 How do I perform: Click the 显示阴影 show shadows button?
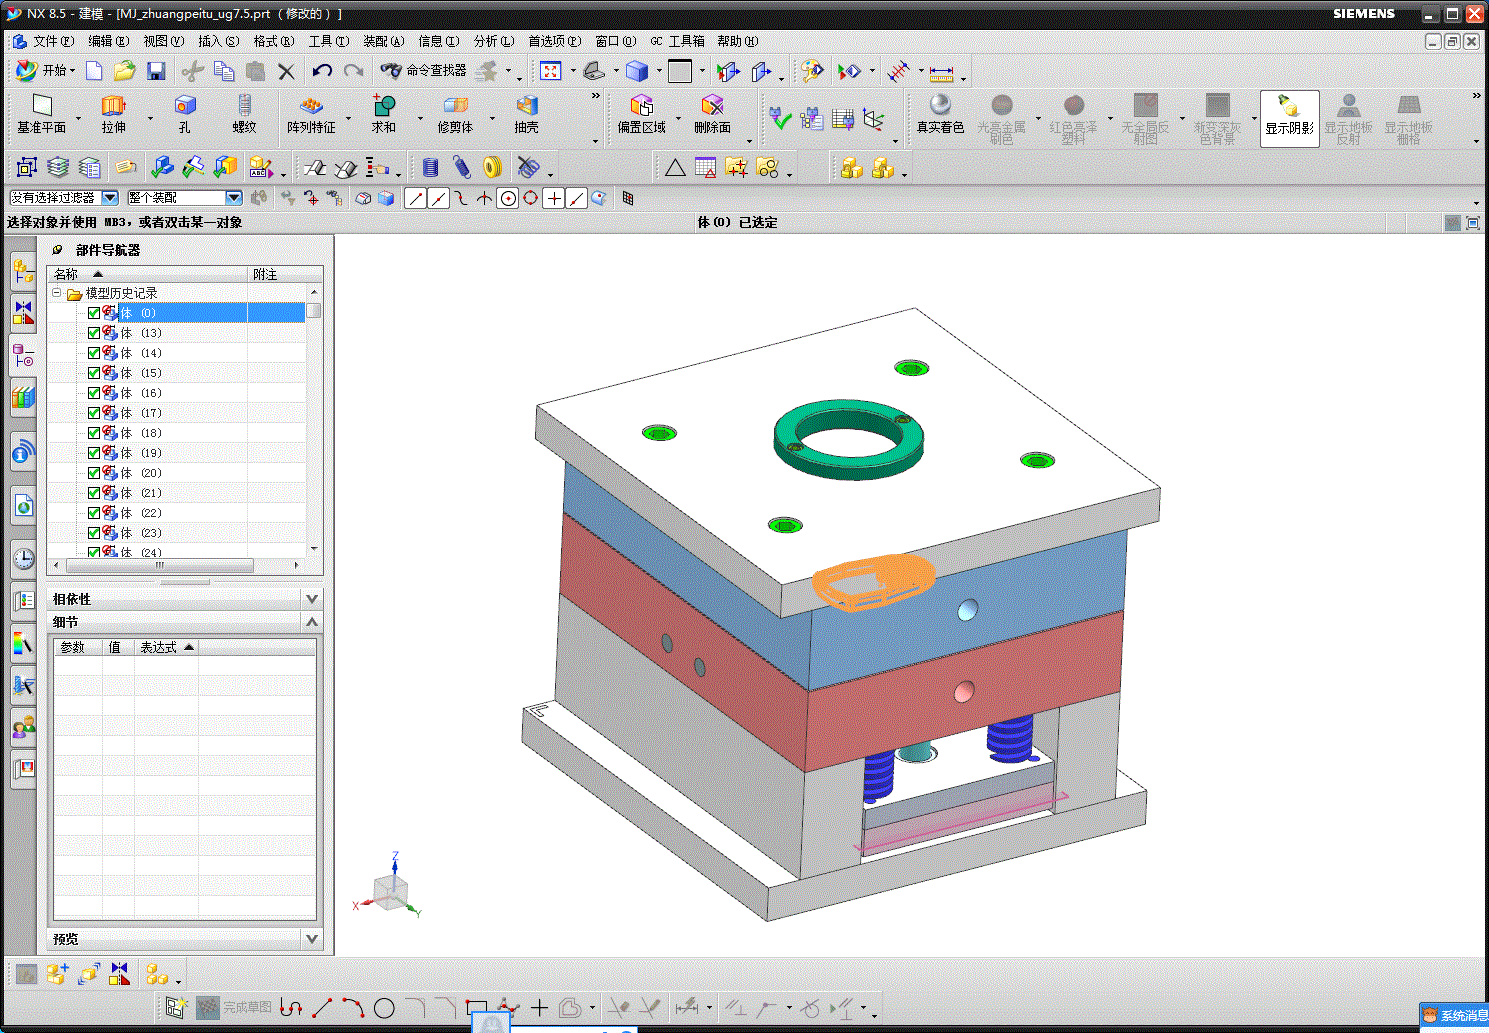point(1289,118)
